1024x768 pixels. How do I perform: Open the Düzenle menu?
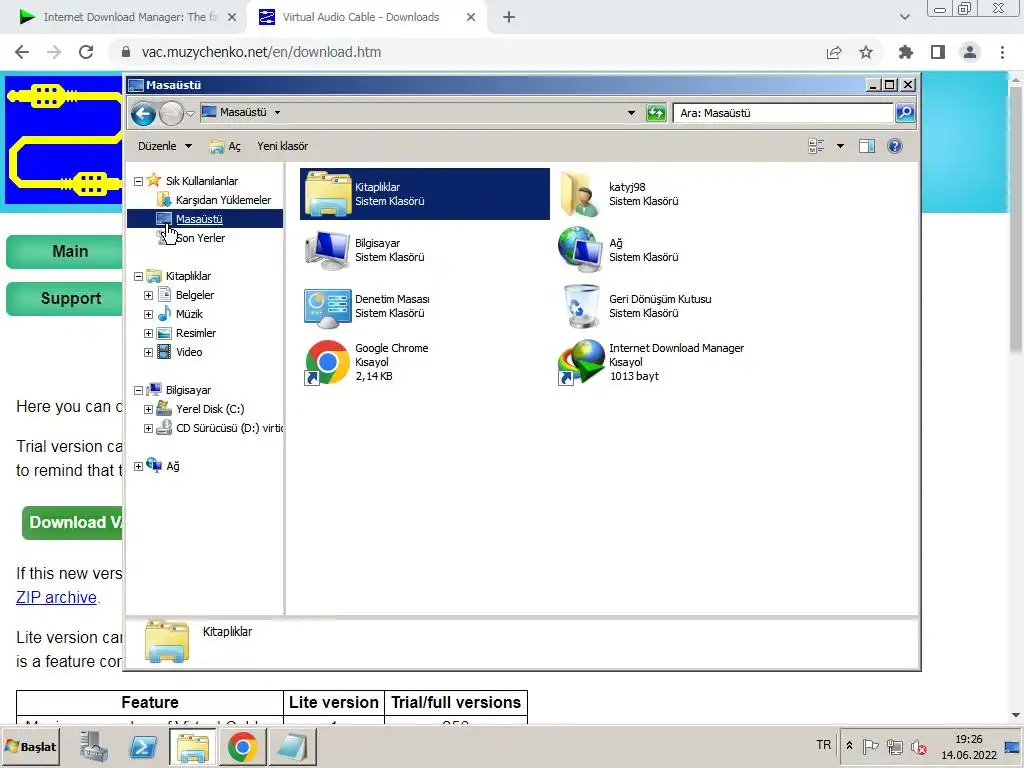coord(165,146)
